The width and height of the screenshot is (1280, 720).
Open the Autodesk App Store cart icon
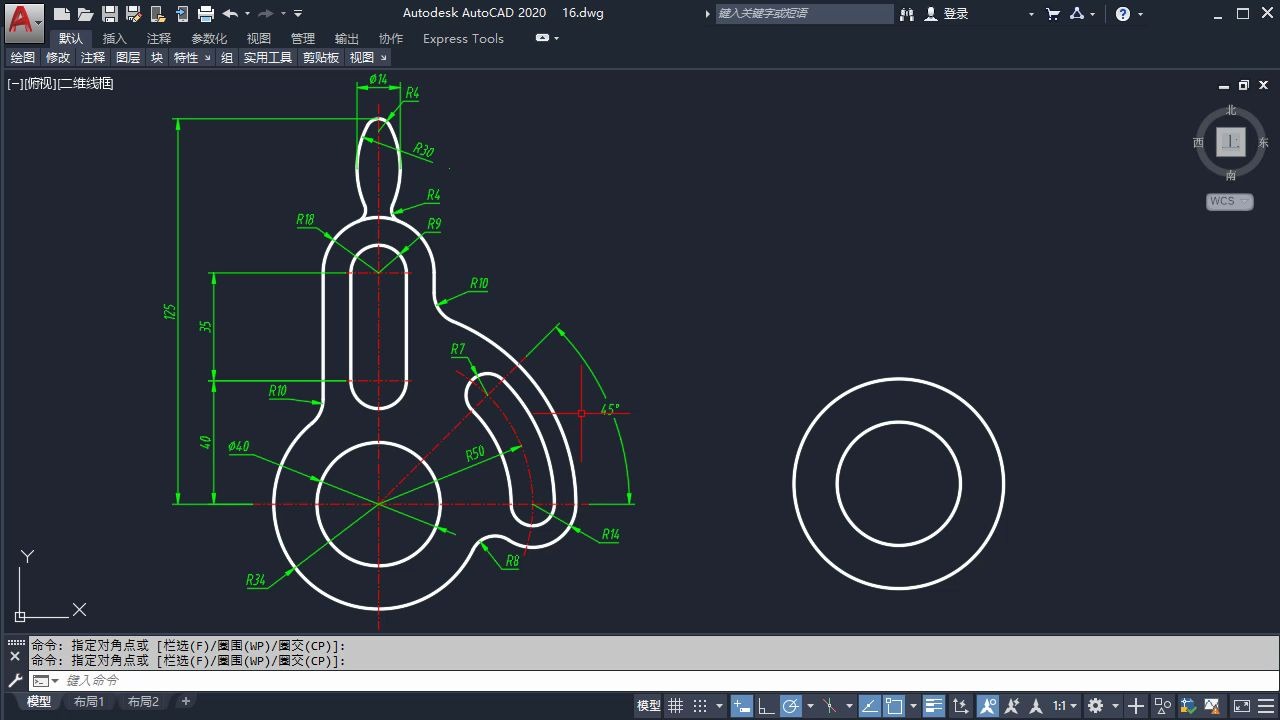pyautogui.click(x=1053, y=14)
